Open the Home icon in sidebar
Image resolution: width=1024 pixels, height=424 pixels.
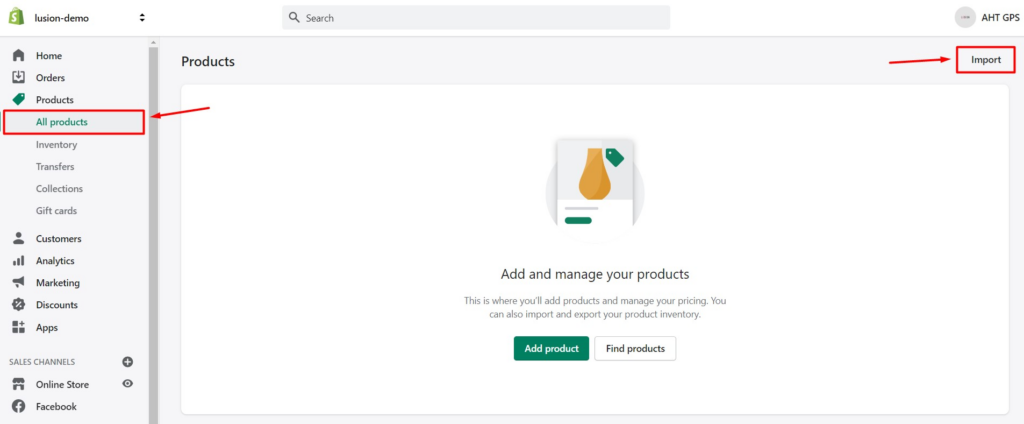click(18, 56)
